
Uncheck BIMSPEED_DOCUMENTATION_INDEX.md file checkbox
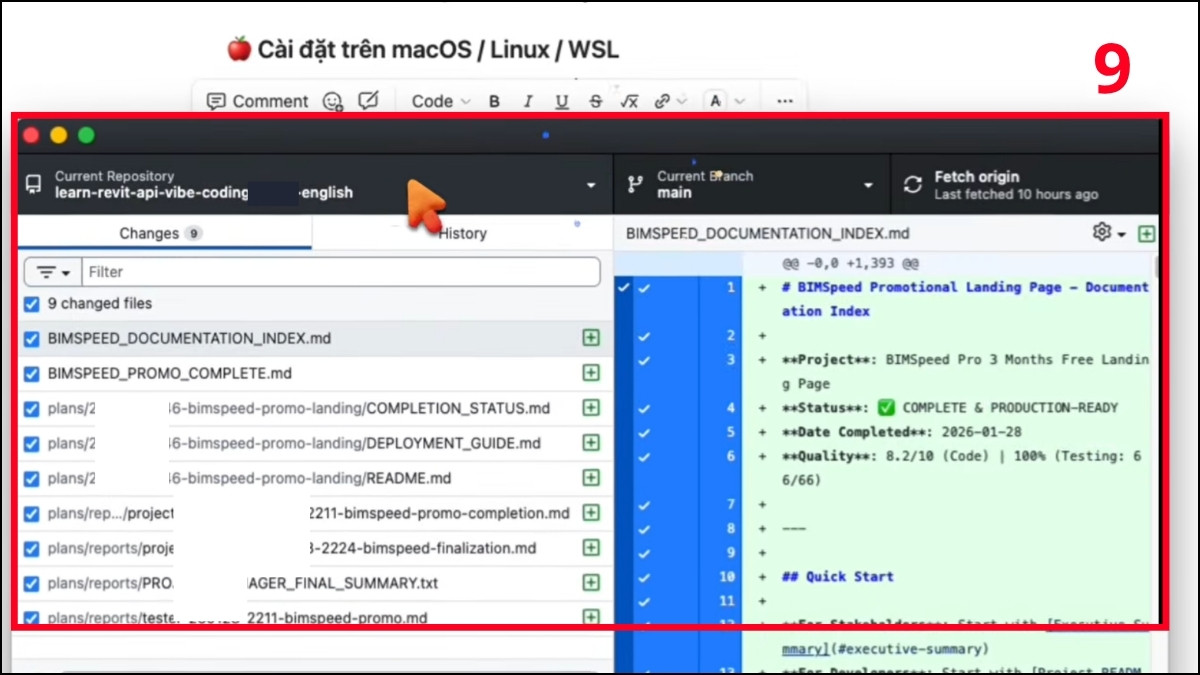(31, 339)
